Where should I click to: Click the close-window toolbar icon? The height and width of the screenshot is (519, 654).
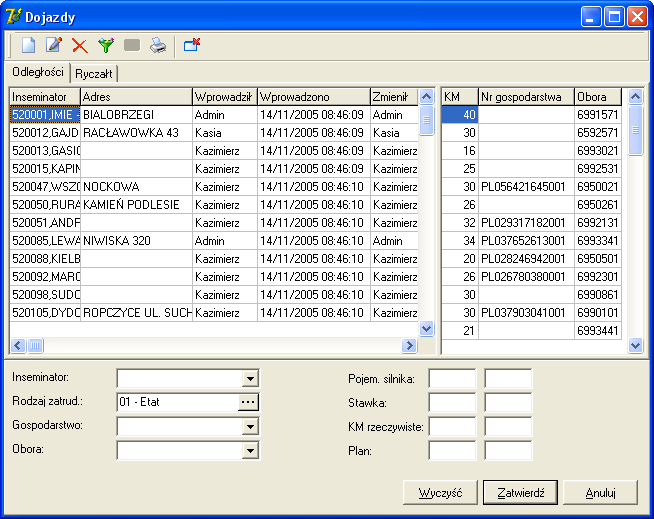[192, 45]
